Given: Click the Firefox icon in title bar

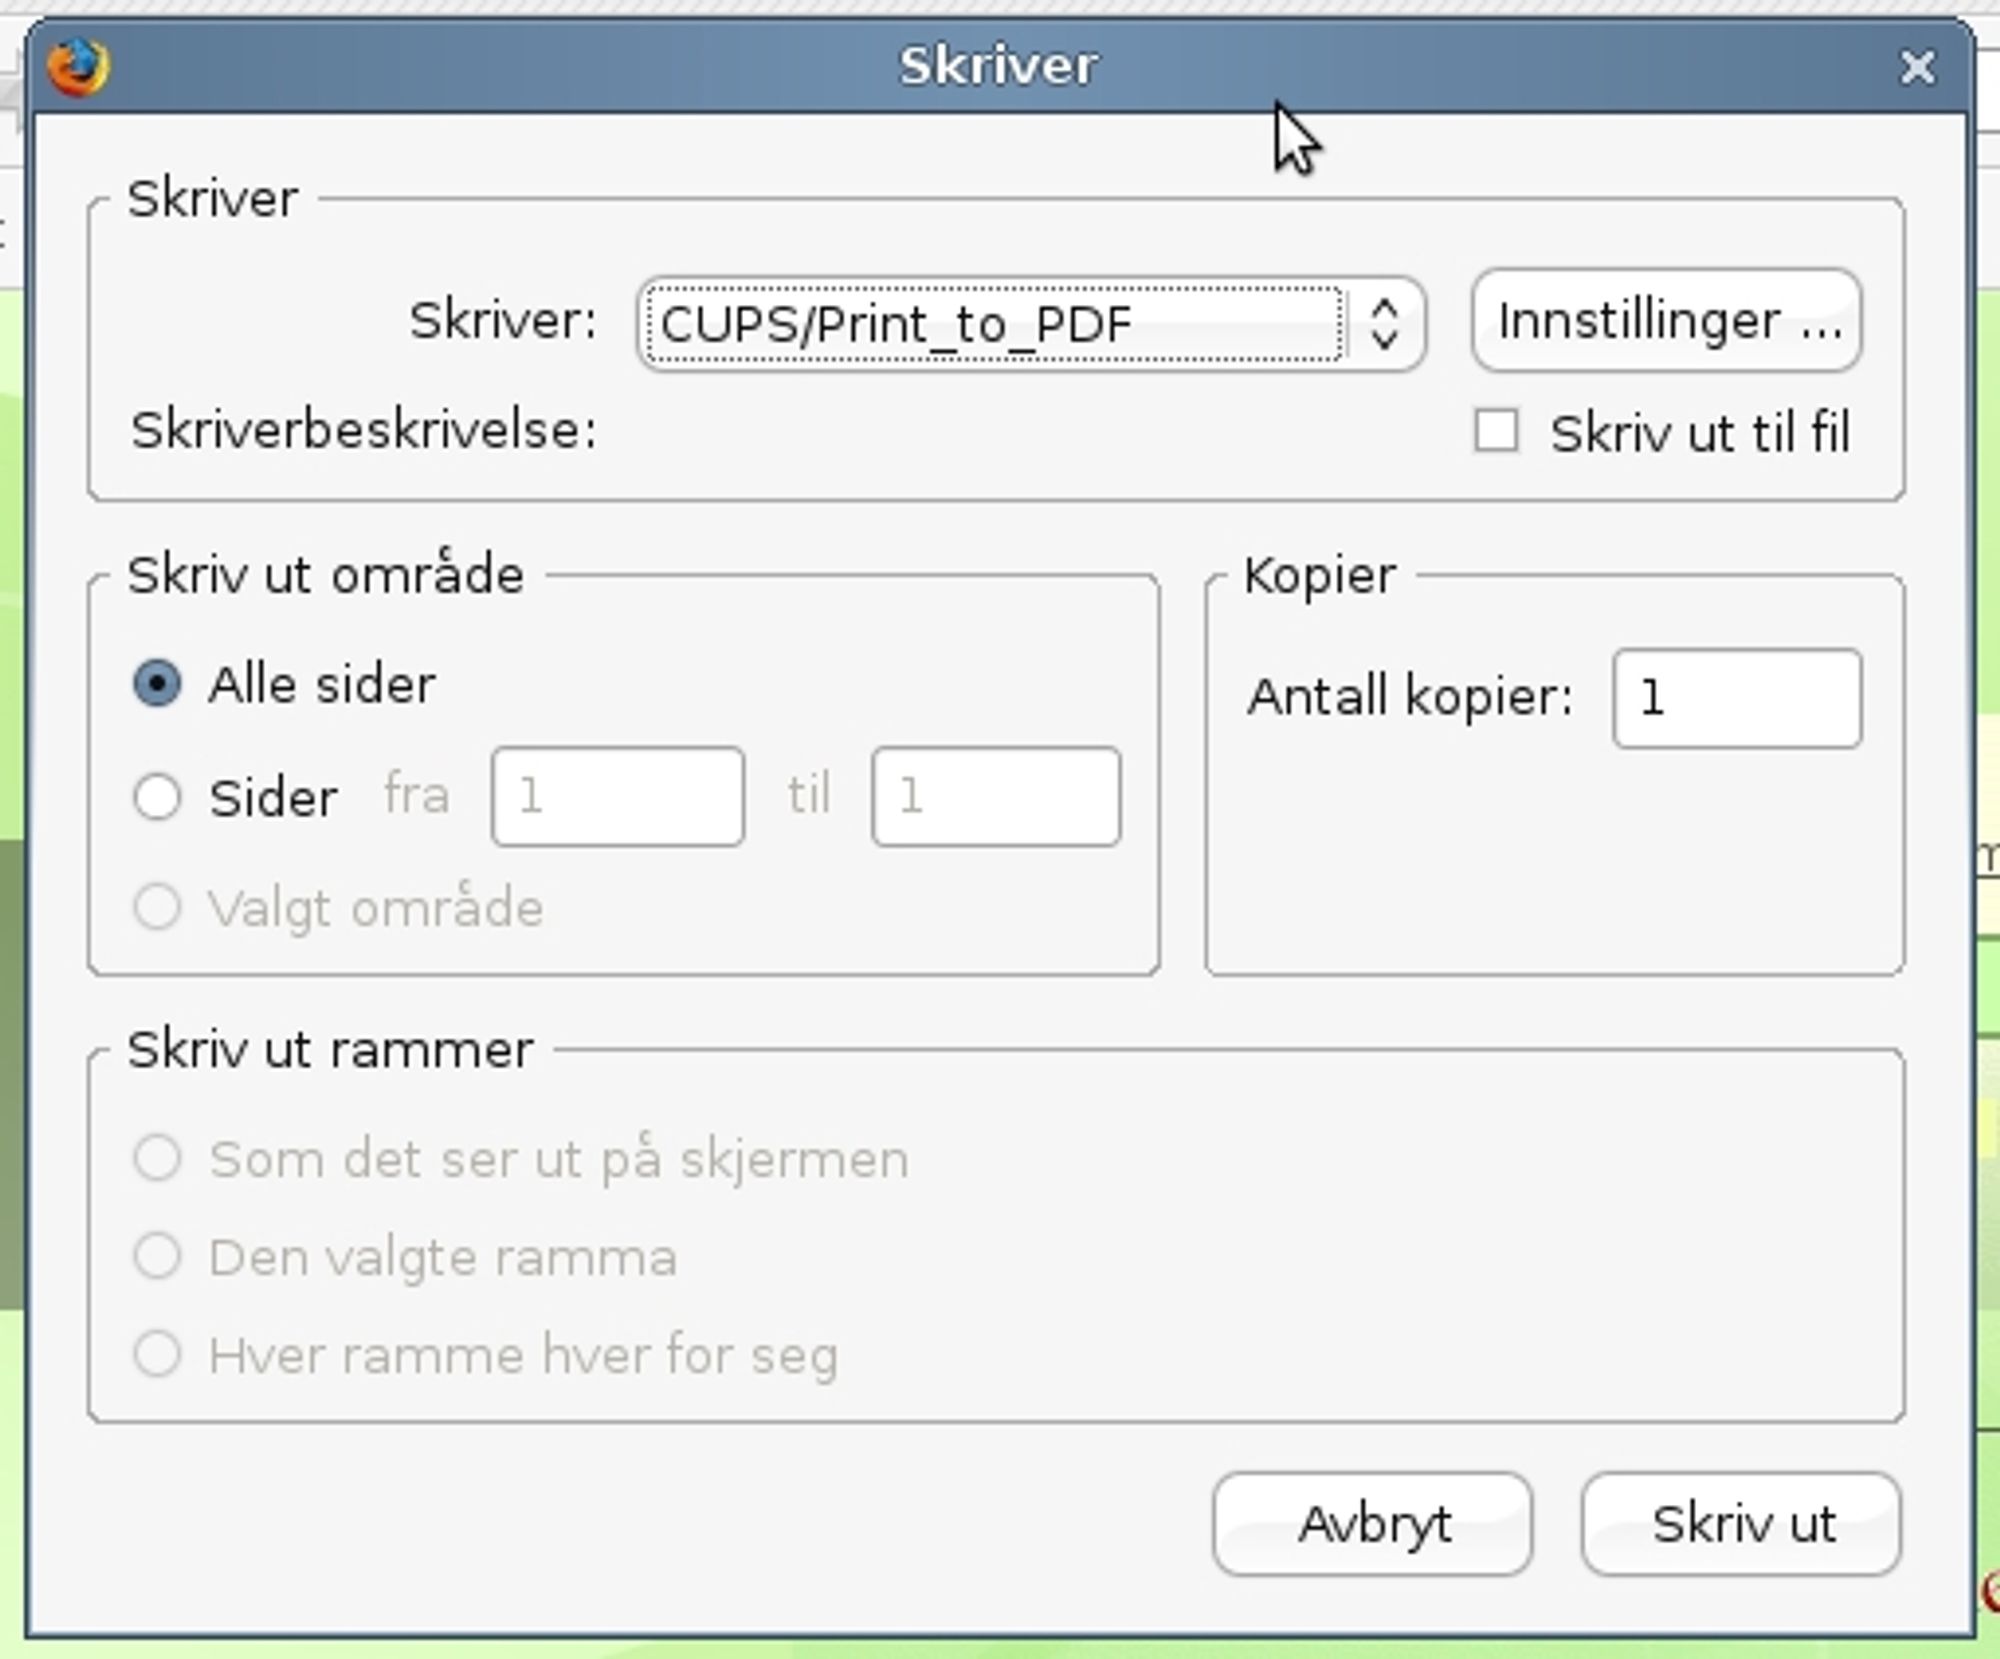Looking at the screenshot, I should pyautogui.click(x=78, y=68).
